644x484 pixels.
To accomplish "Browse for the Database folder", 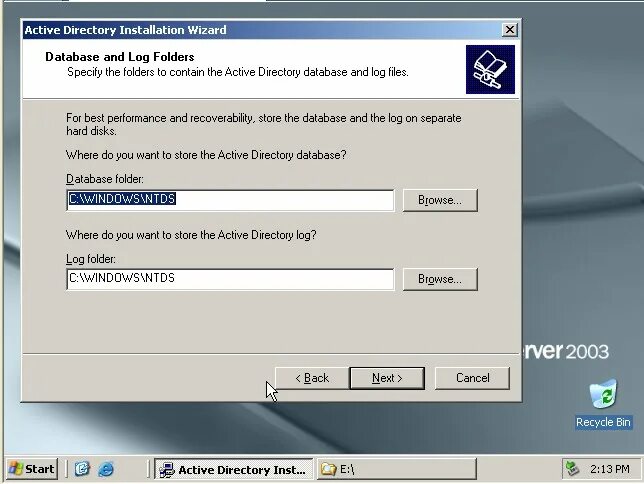I will (x=440, y=200).
